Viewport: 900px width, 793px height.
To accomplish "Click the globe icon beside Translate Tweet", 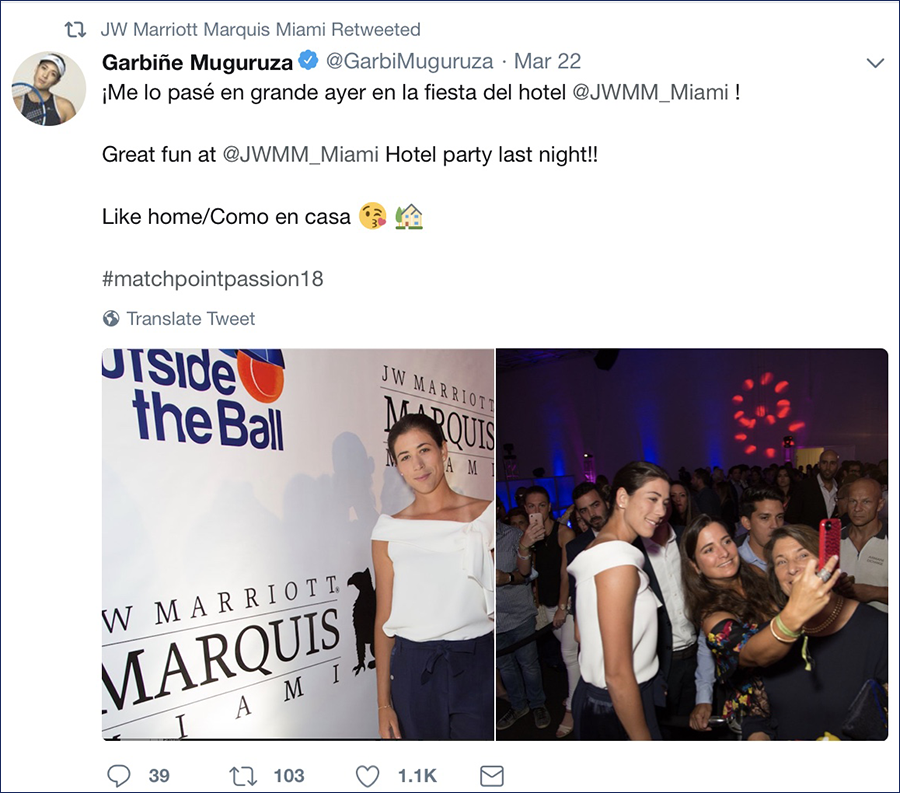I will pyautogui.click(x=111, y=318).
